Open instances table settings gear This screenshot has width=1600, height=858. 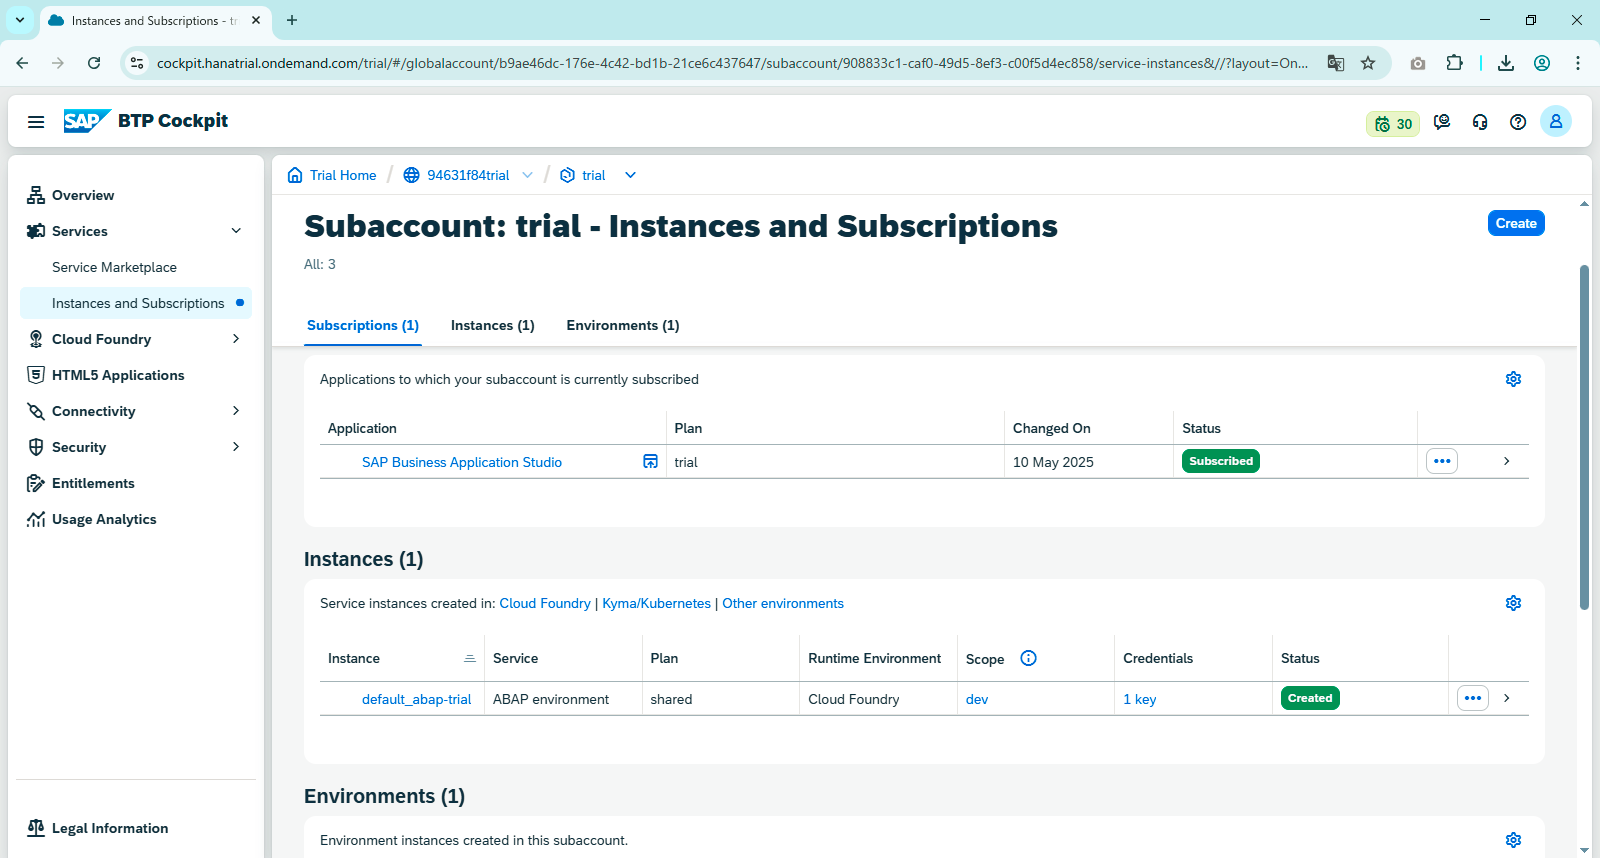(x=1514, y=603)
